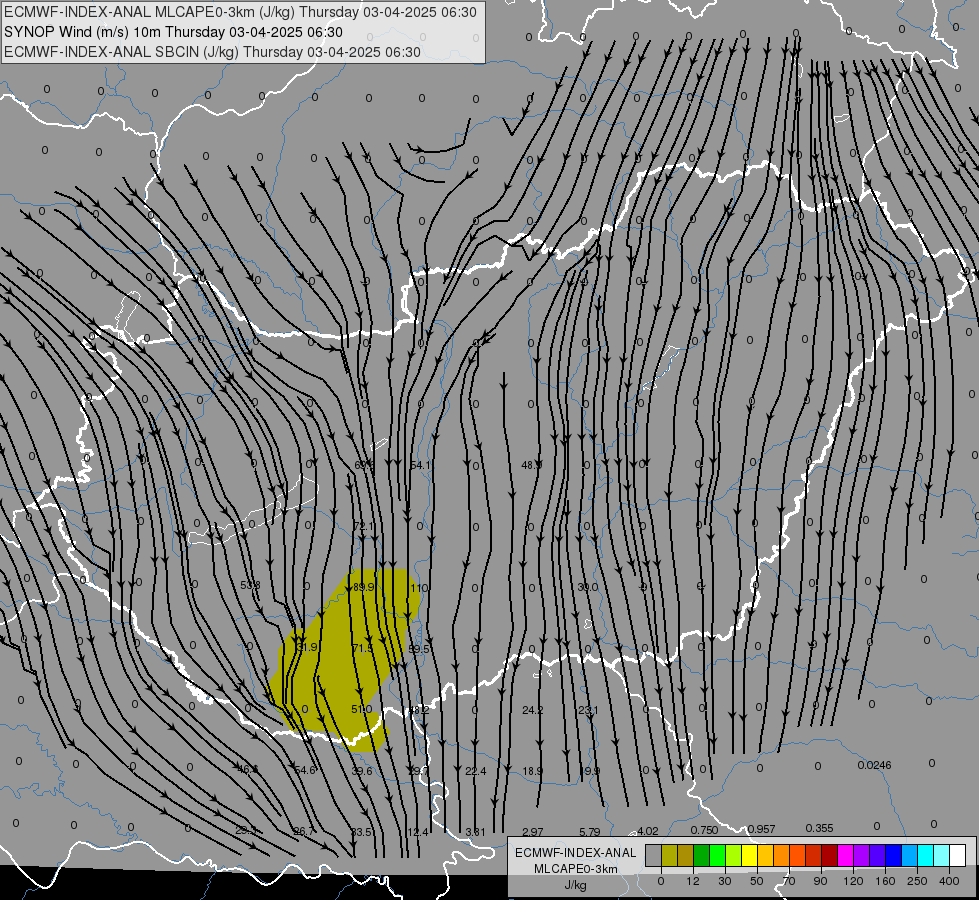
Task: Pick the dark red legend swatch
Action: click(829, 855)
